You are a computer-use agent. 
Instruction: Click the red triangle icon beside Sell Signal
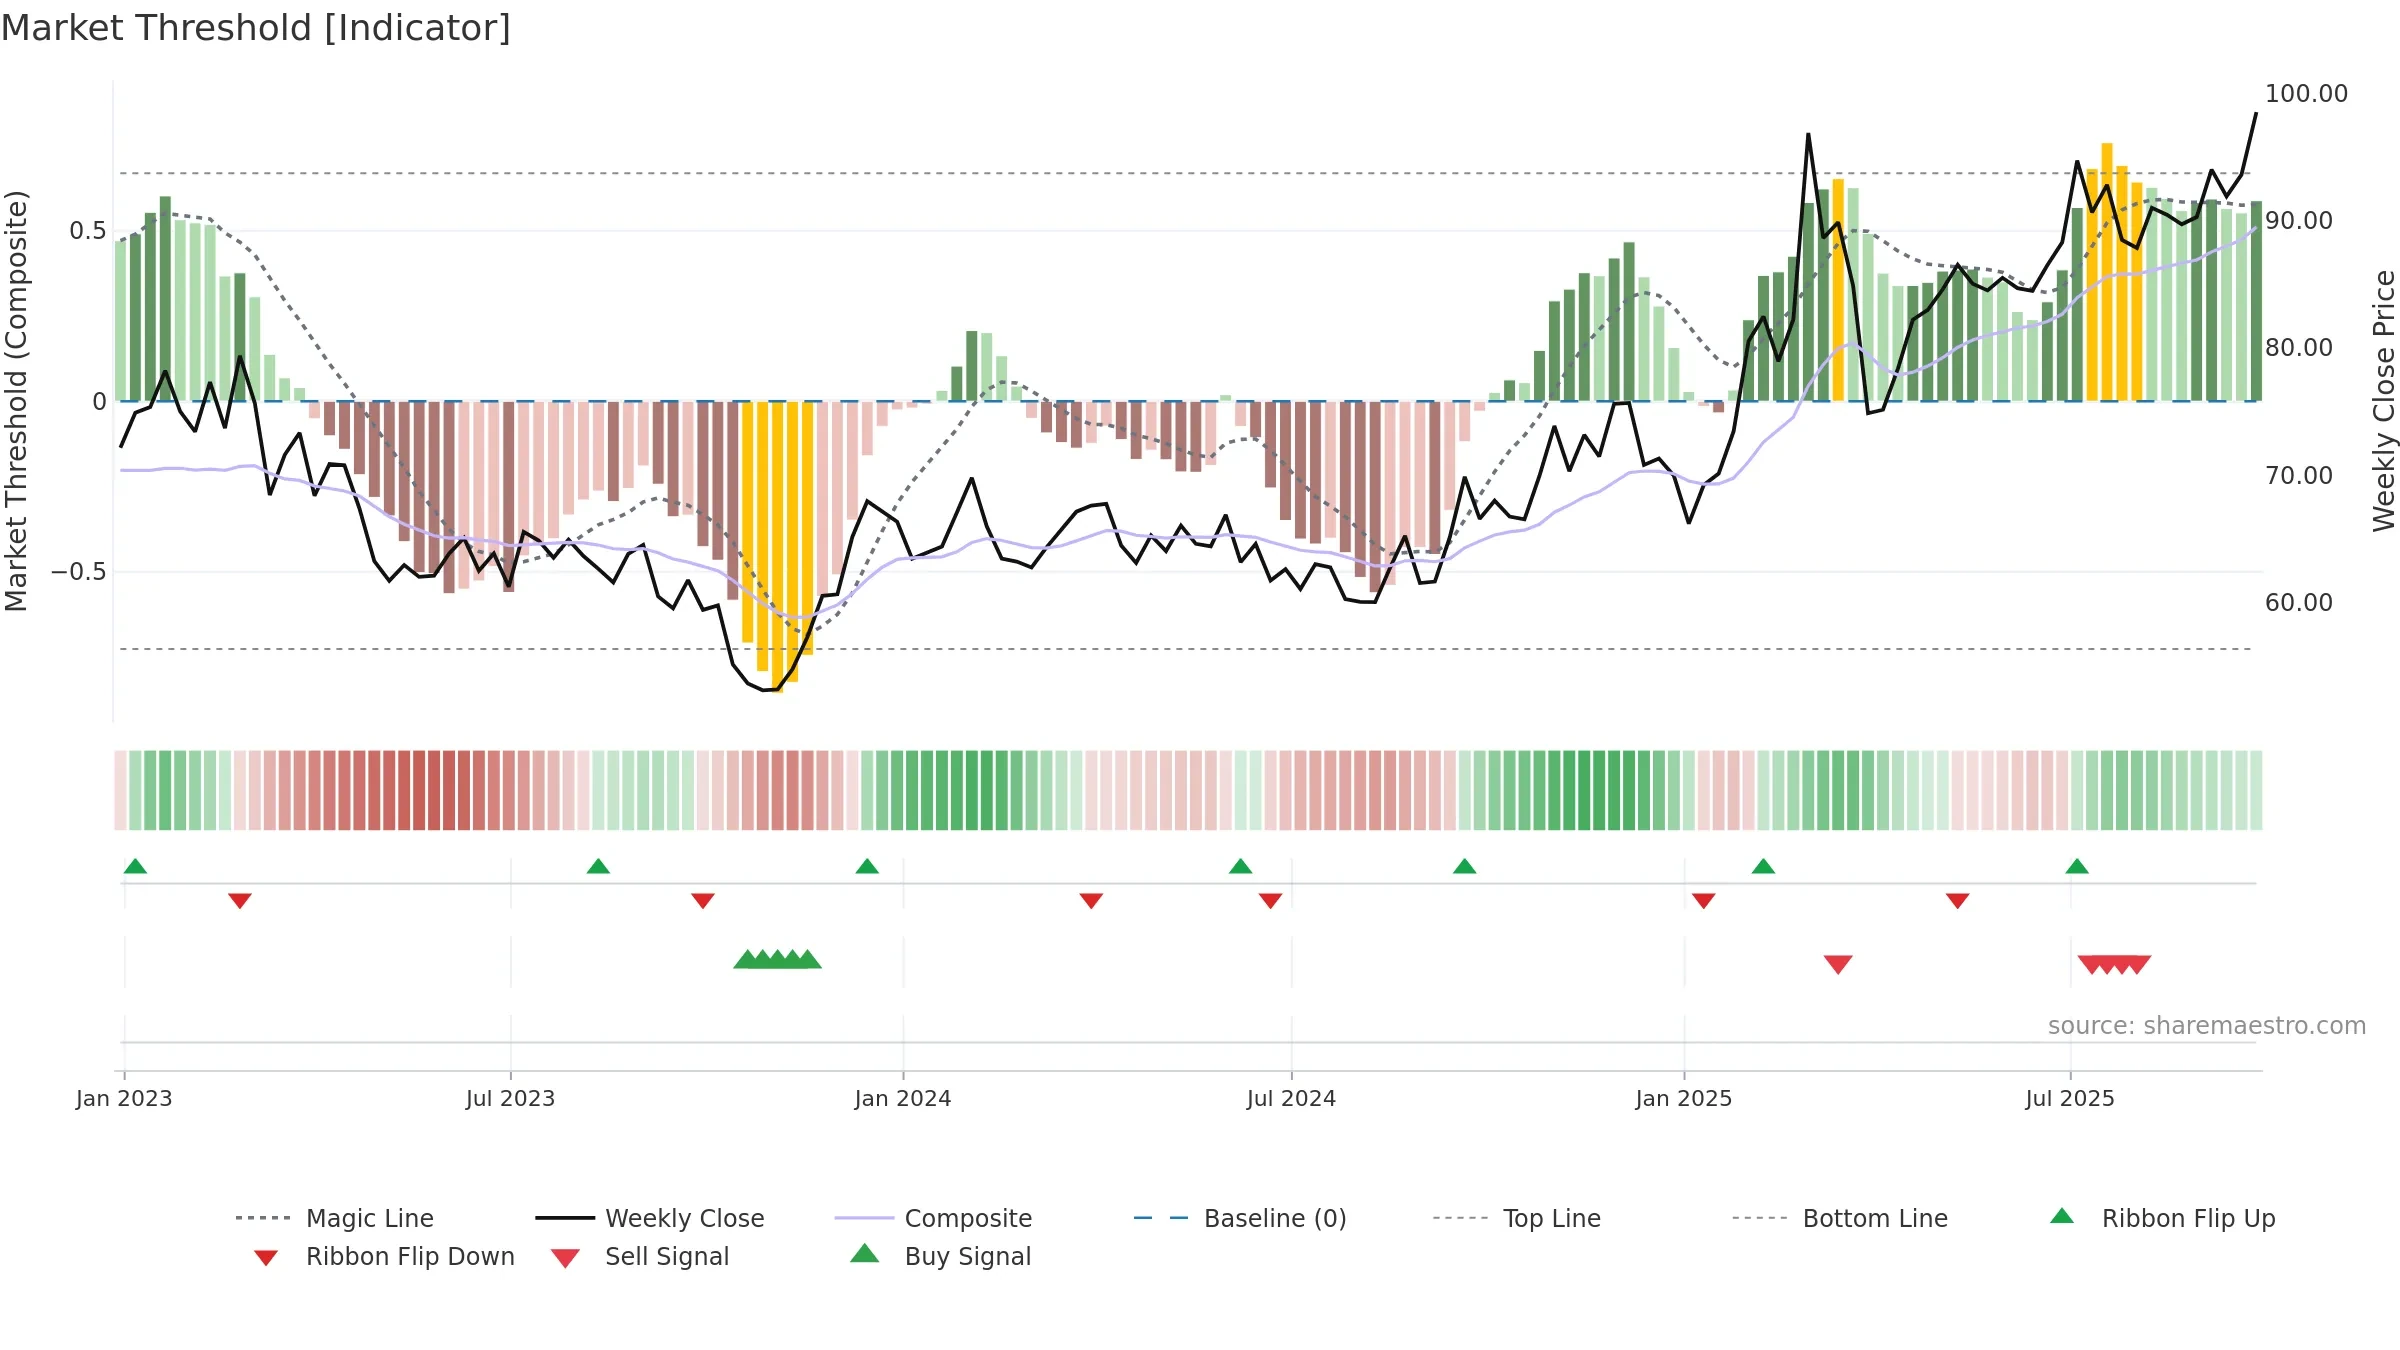565,1258
